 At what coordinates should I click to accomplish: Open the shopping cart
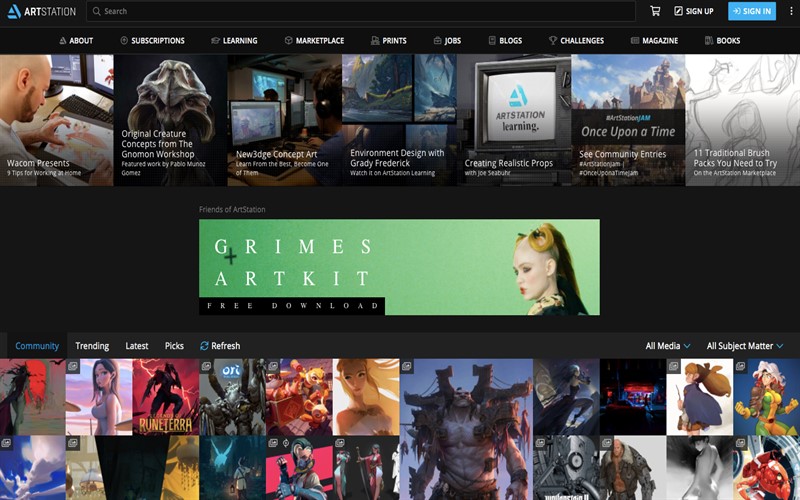[x=655, y=11]
